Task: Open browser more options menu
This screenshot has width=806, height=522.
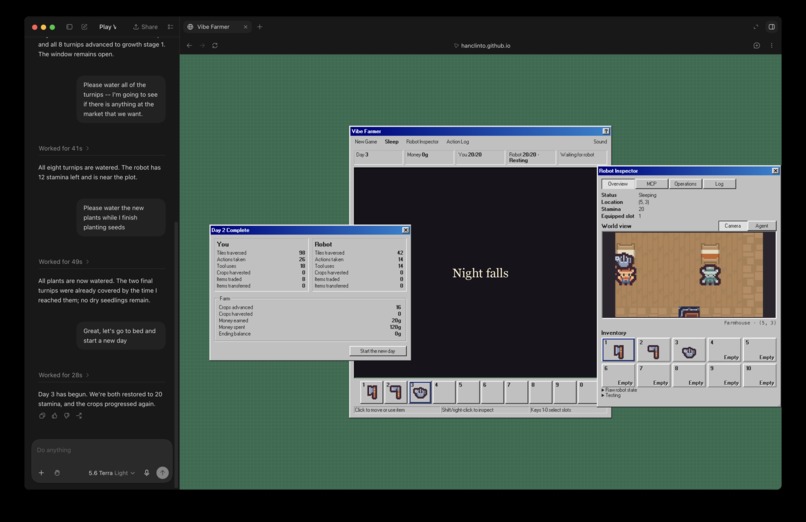Action: (x=772, y=45)
